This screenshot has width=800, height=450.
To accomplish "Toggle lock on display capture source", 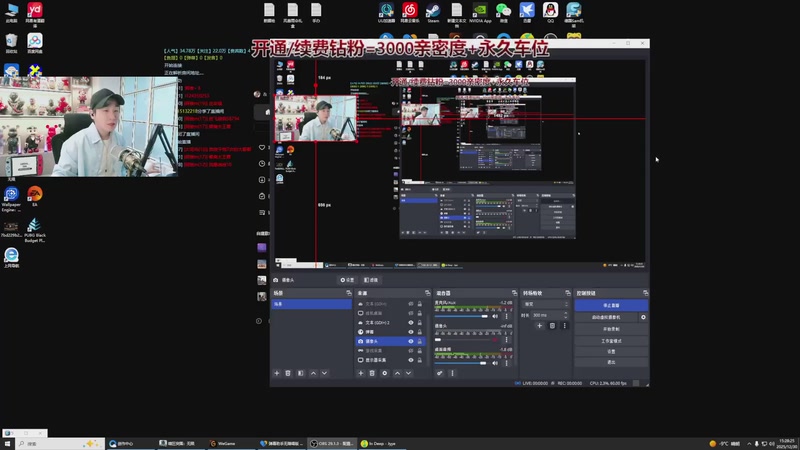I will 420,360.
